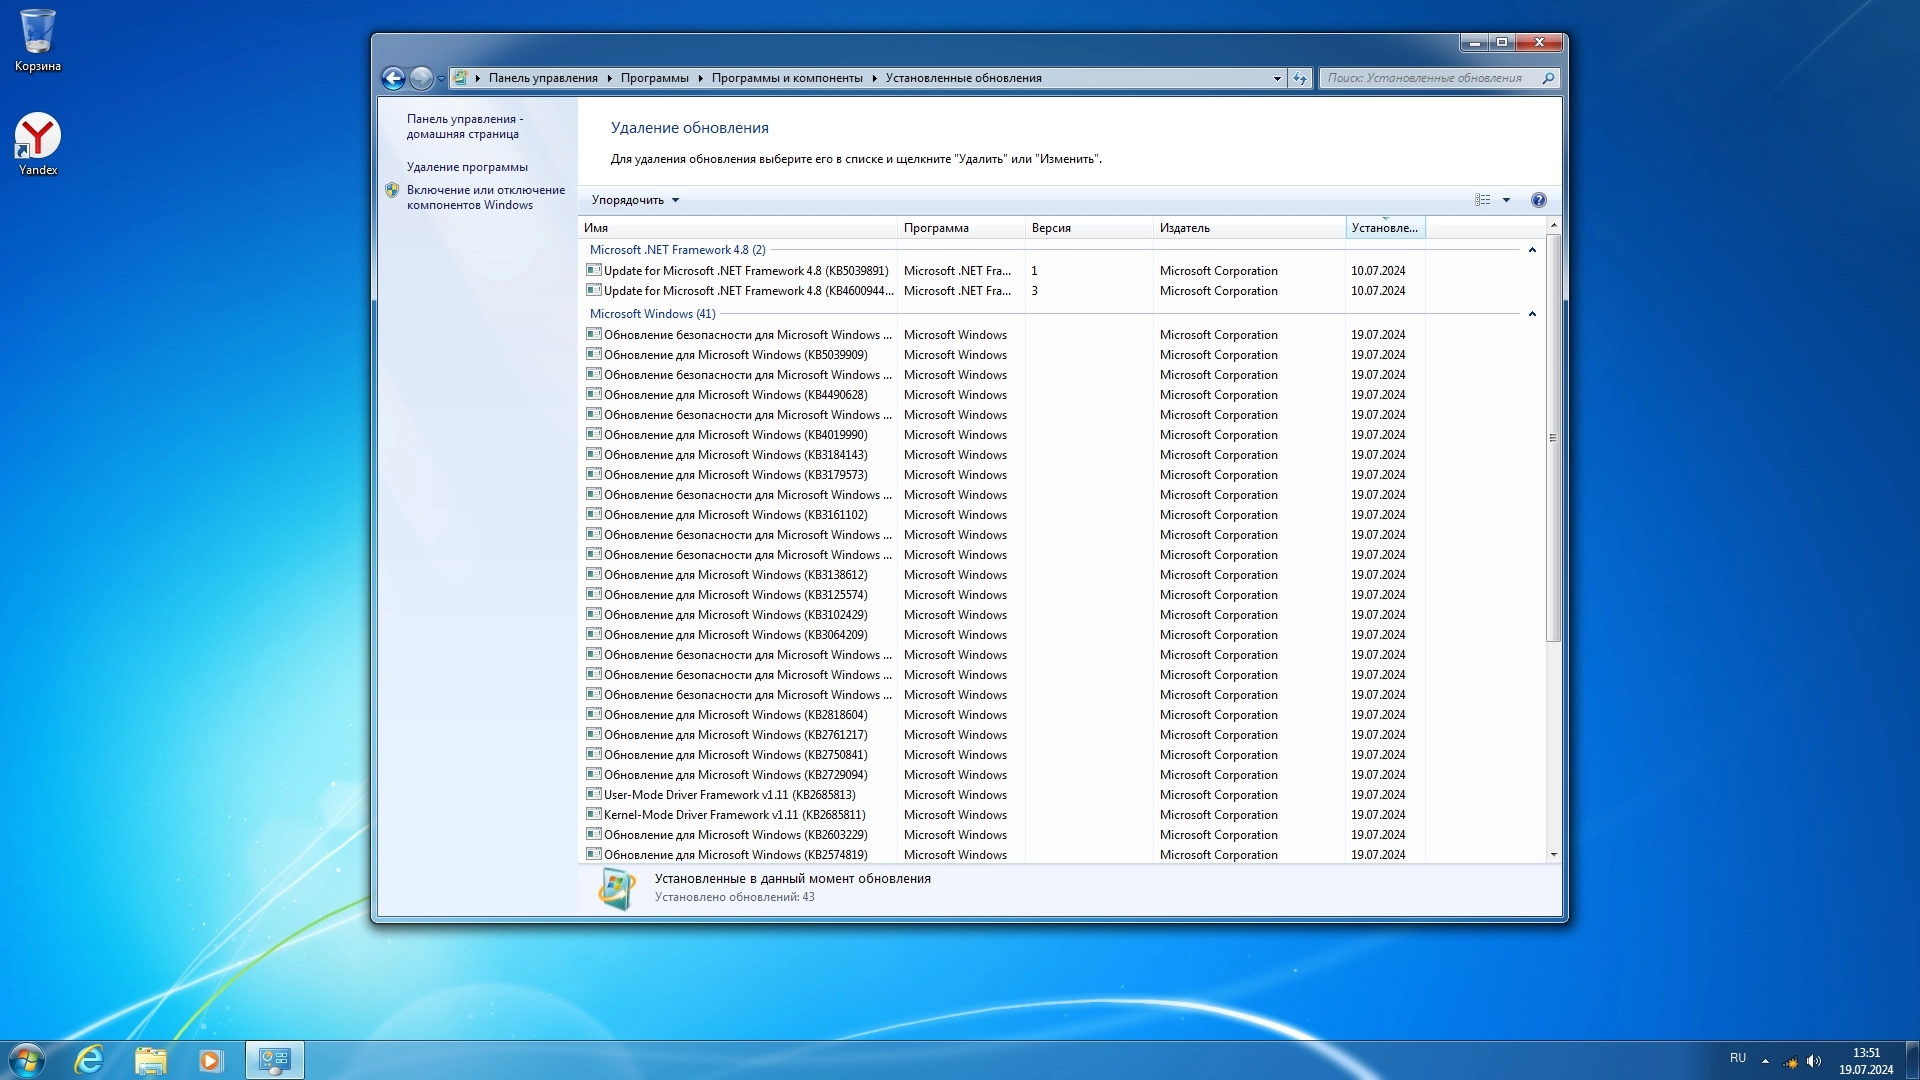This screenshot has width=1920, height=1080.
Task: Collapse the Microsoft Windows (41) group
Action: click(1532, 314)
